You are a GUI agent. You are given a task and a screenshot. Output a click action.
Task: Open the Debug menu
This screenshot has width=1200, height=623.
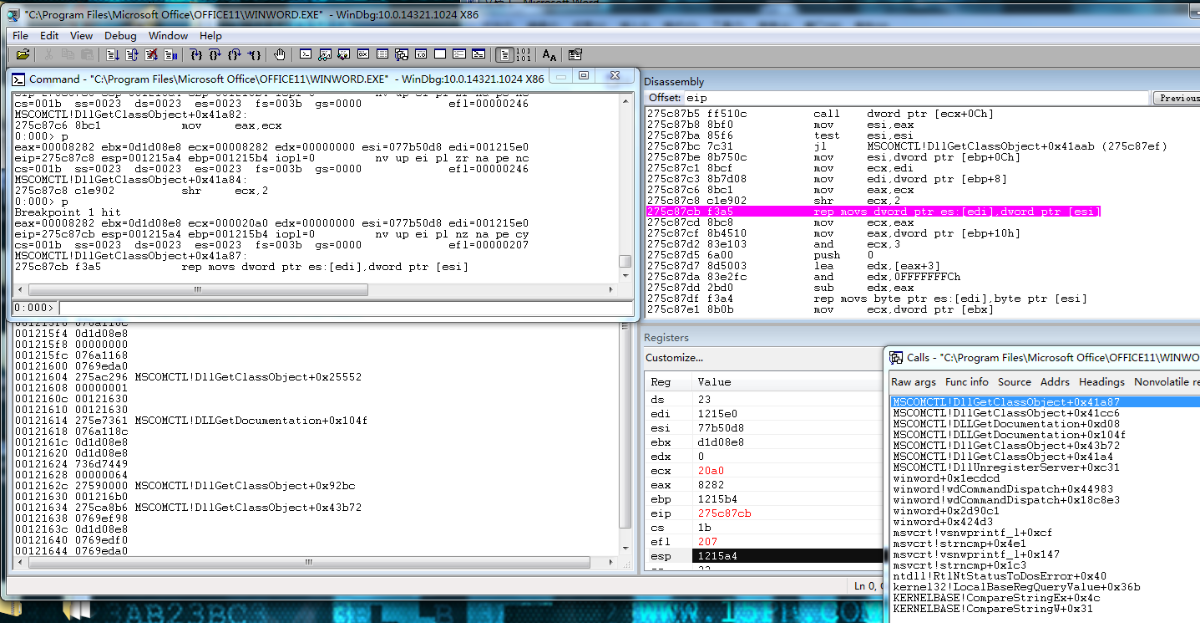click(120, 36)
